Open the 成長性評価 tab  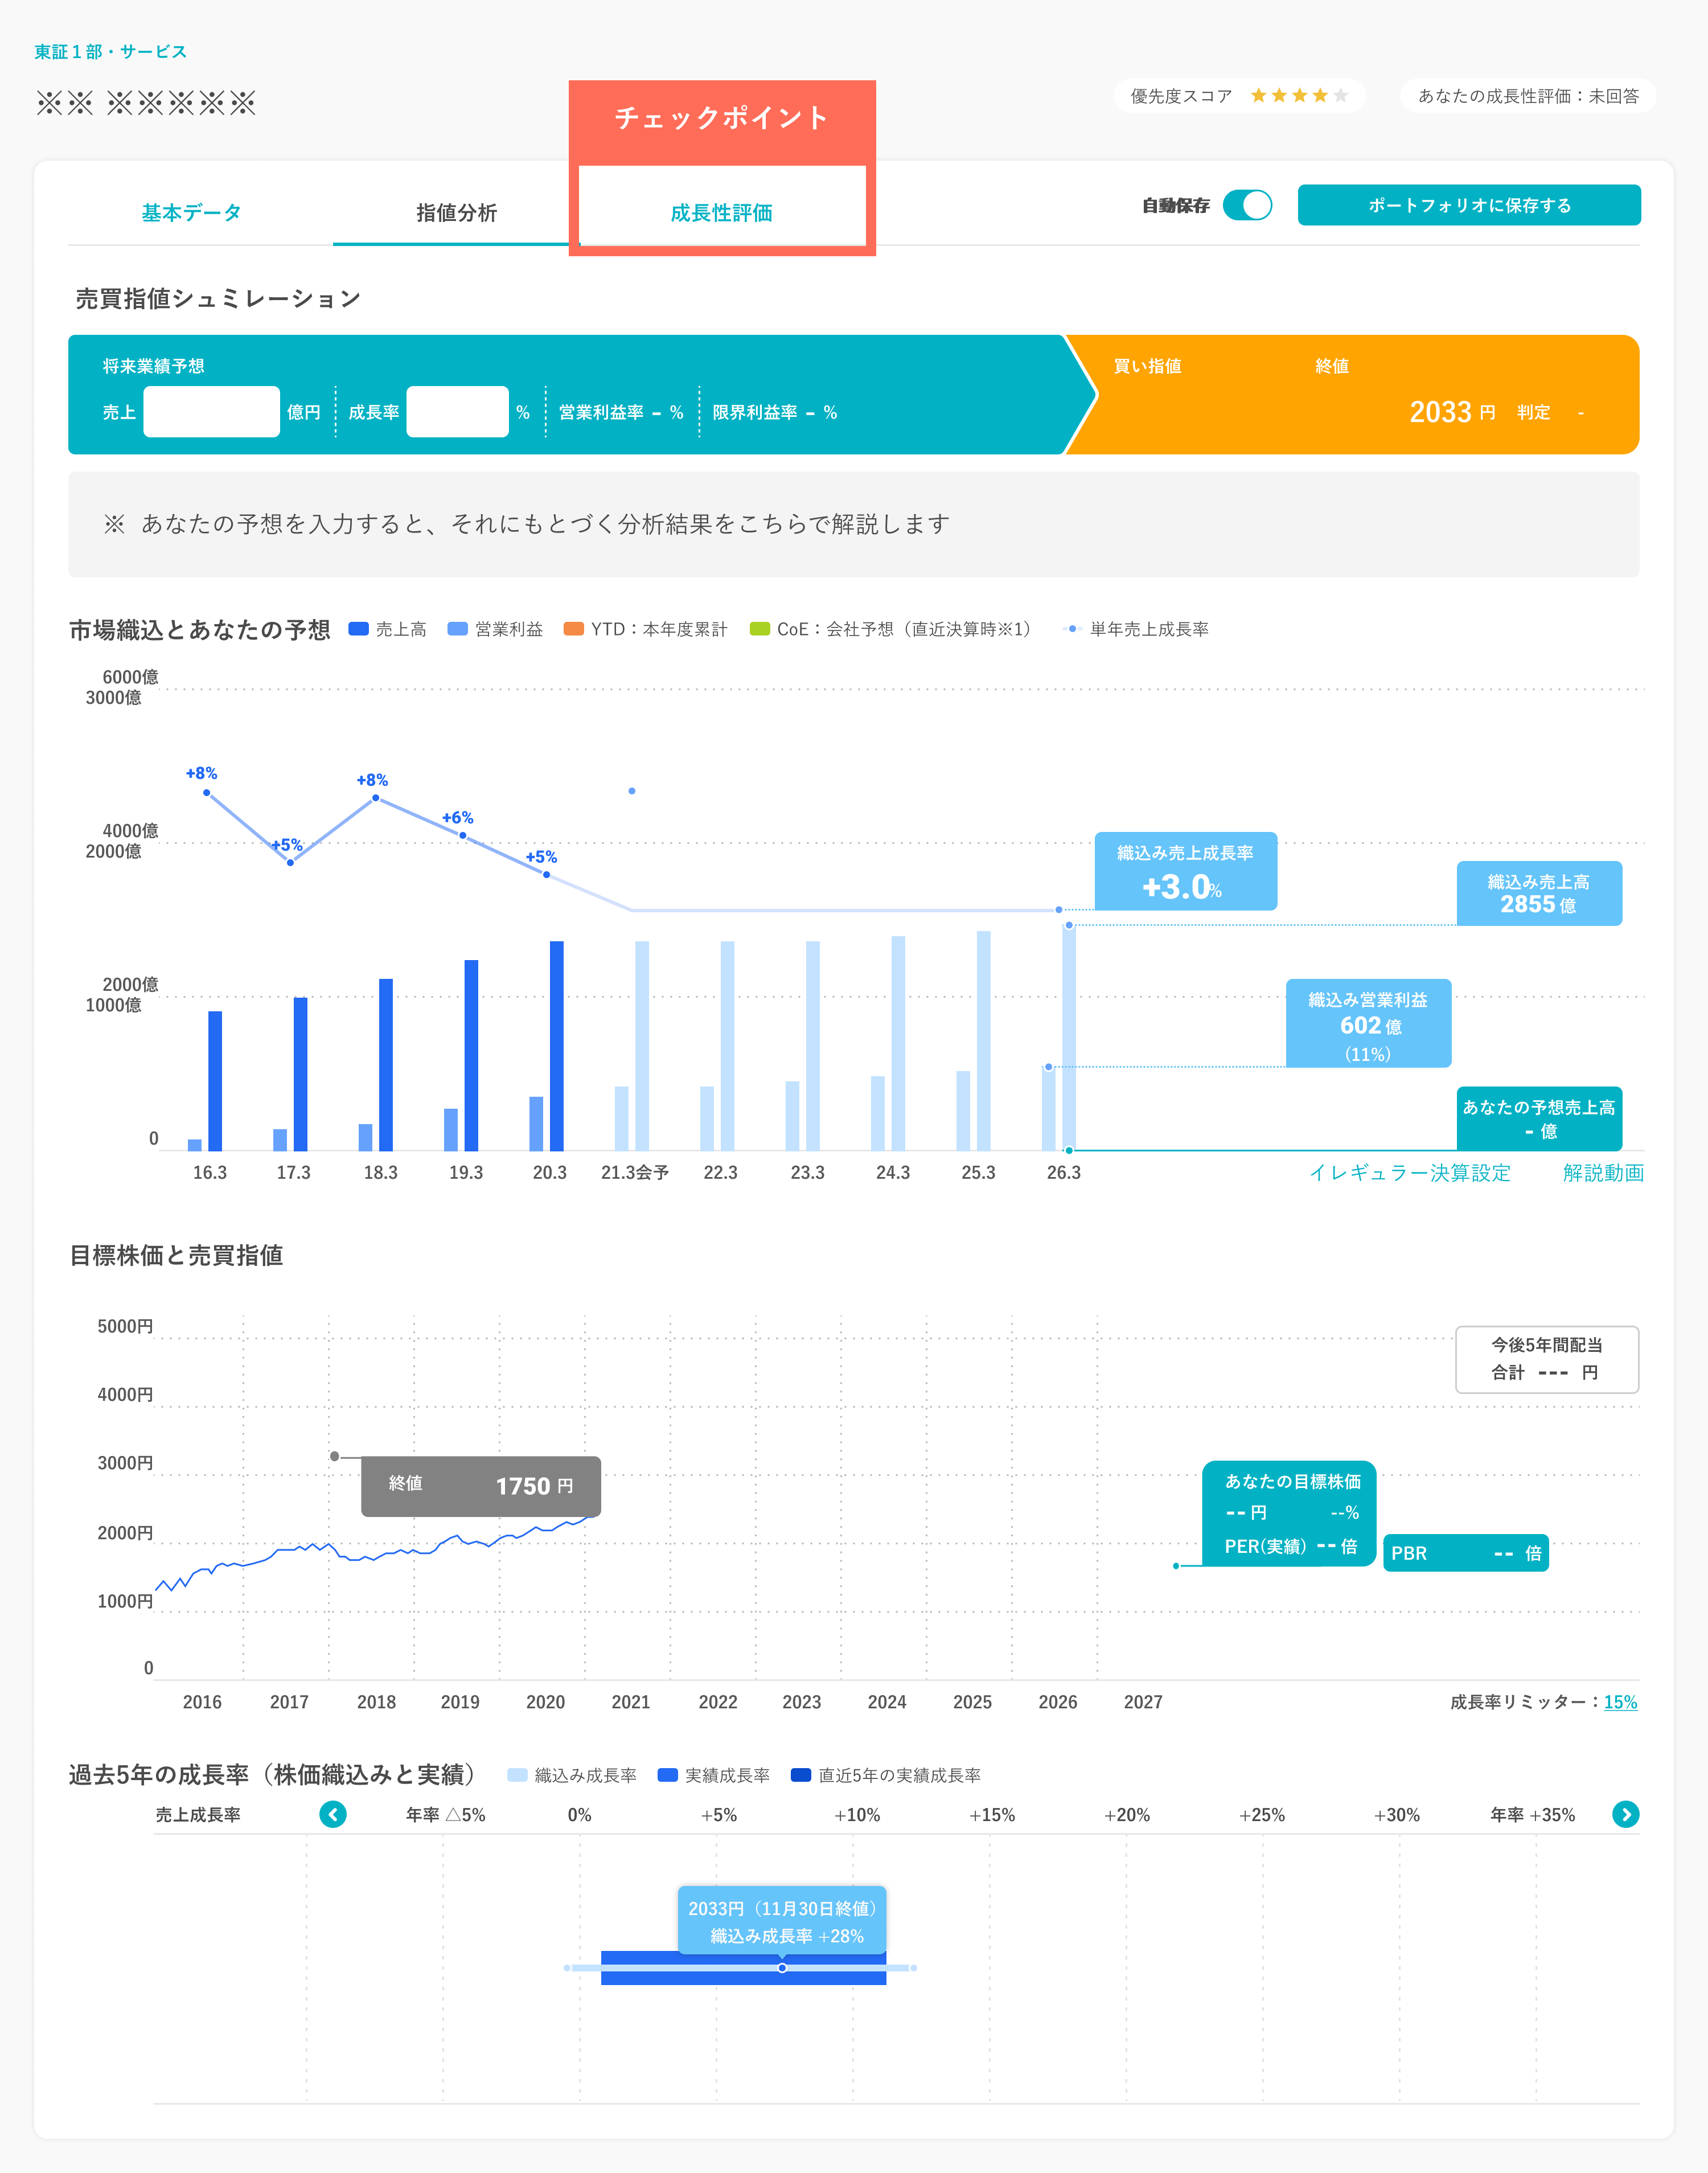721,212
